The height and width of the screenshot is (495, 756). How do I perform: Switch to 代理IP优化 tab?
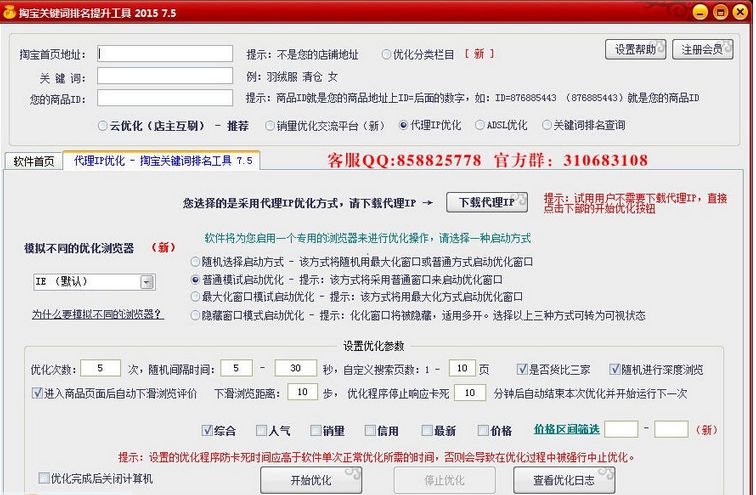click(162, 160)
